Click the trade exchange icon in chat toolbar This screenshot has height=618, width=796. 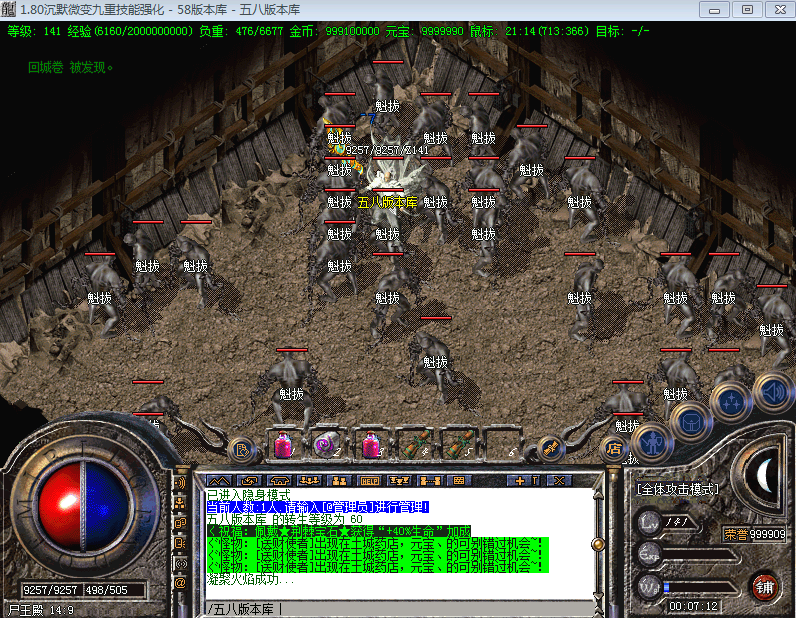click(x=249, y=480)
